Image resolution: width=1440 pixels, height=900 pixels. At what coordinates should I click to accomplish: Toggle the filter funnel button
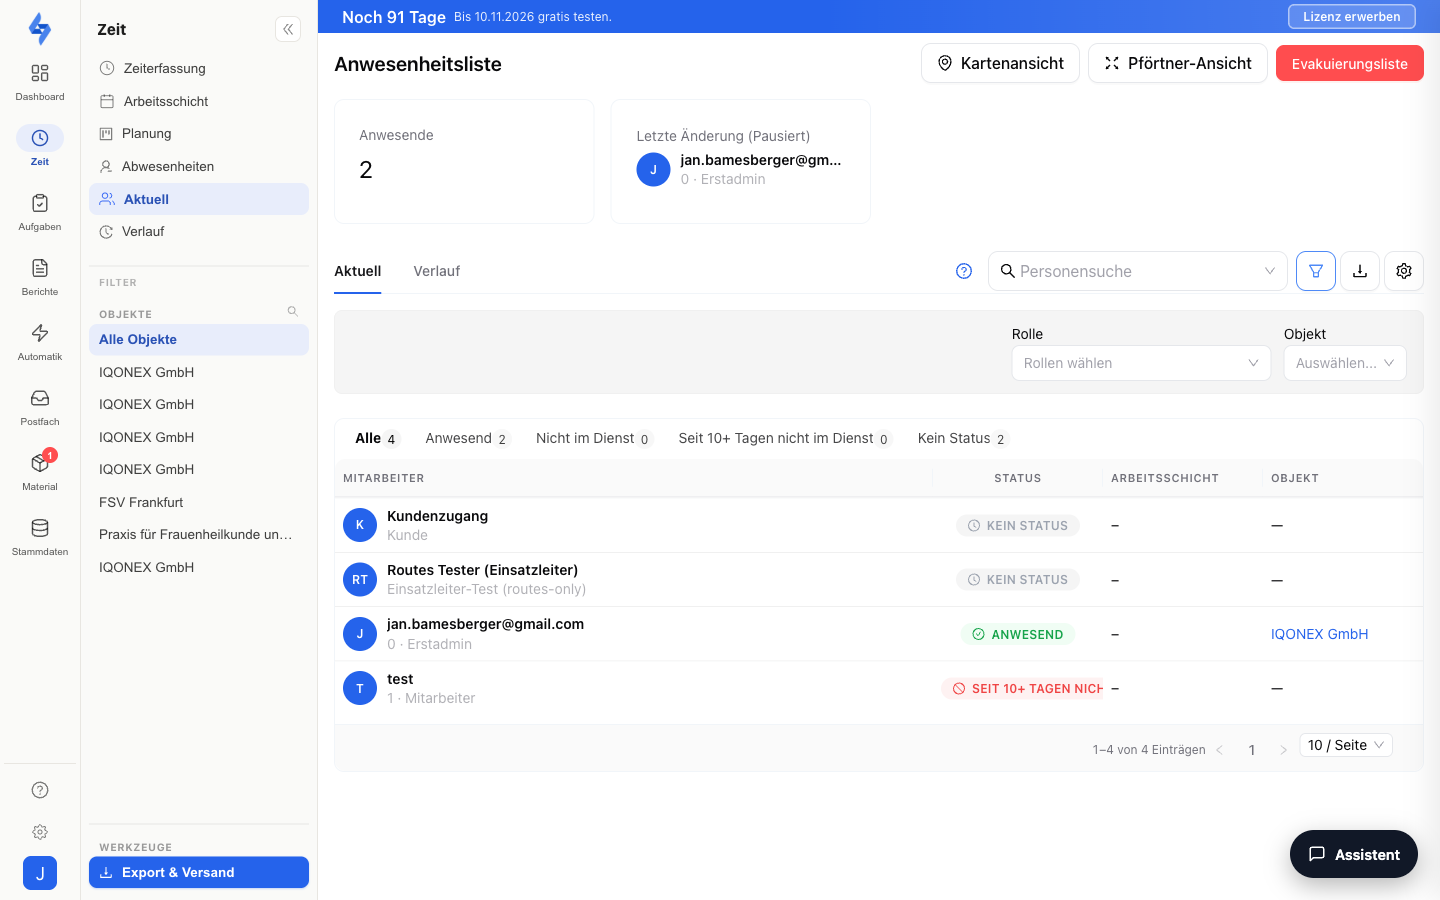[1316, 271]
